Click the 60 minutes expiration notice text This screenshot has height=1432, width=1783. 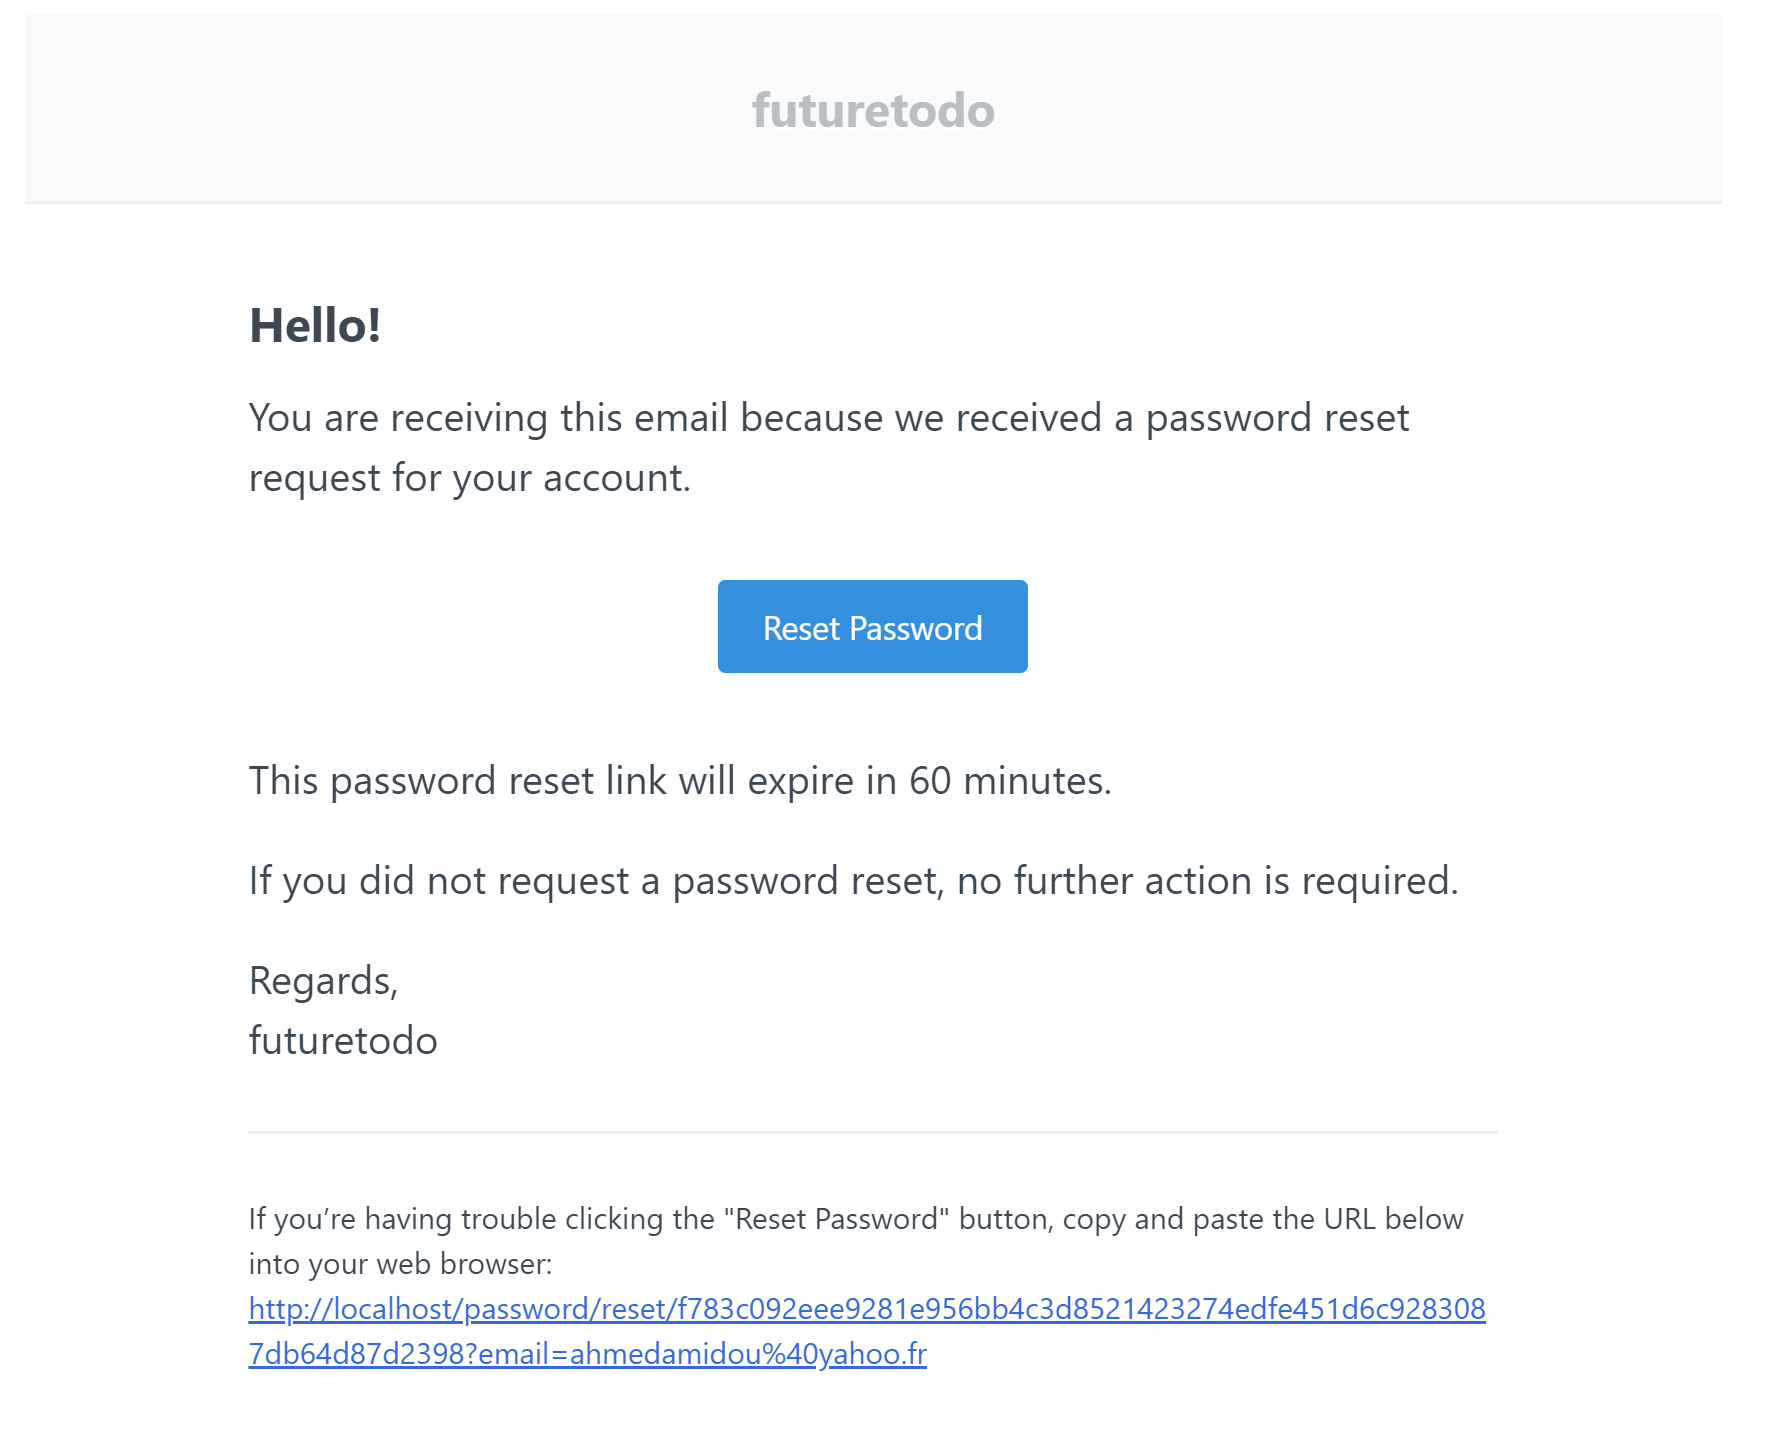click(681, 781)
